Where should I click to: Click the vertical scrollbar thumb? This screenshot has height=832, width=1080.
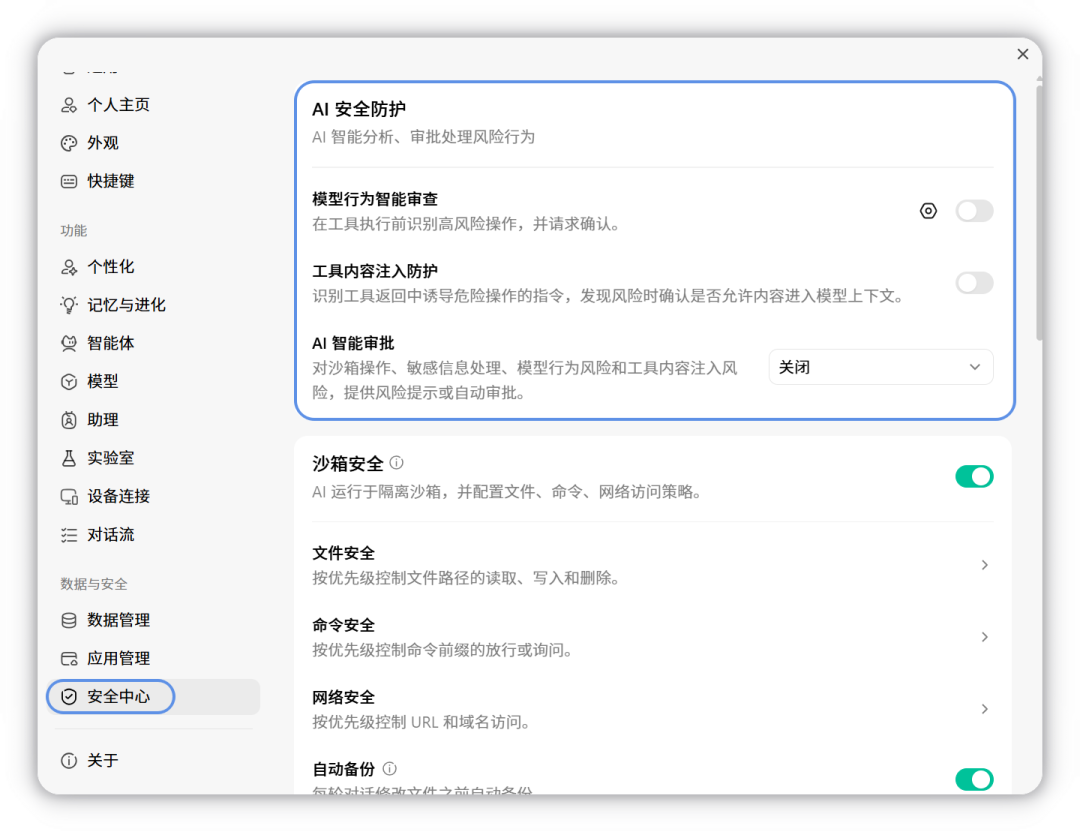[x=1039, y=211]
